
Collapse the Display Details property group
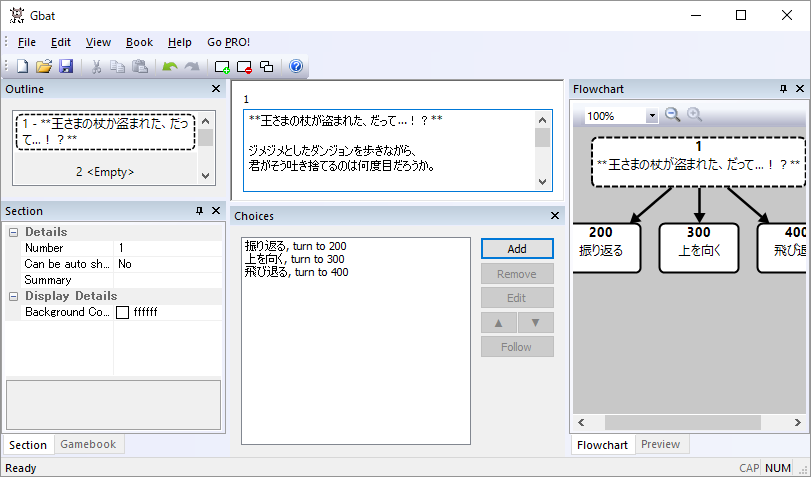14,296
